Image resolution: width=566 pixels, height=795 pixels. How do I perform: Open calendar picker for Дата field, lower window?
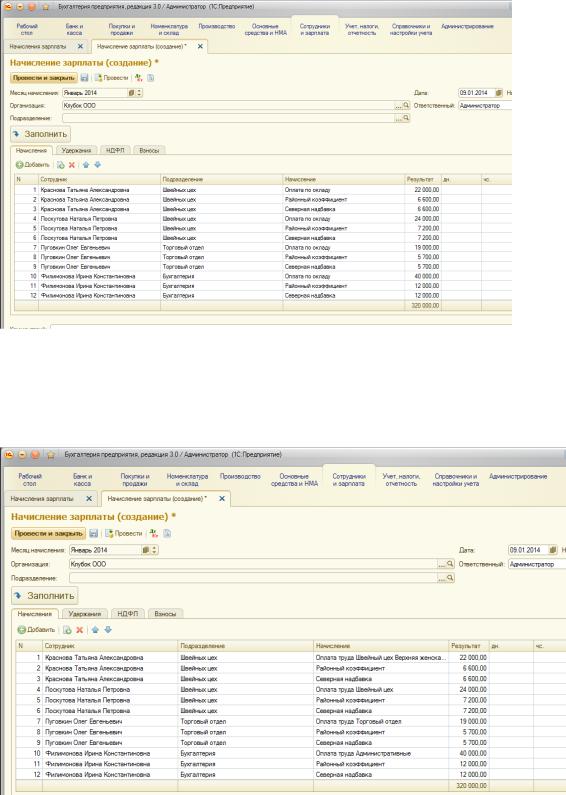(552, 550)
